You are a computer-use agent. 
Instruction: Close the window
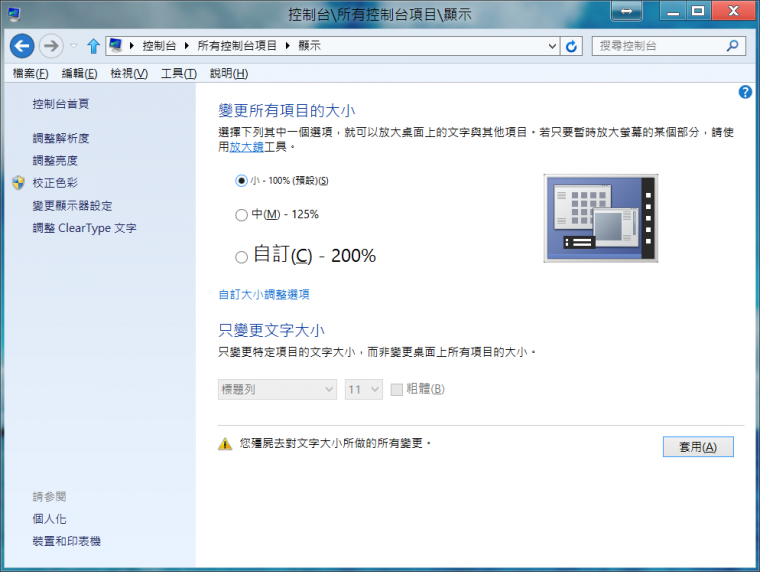(733, 11)
